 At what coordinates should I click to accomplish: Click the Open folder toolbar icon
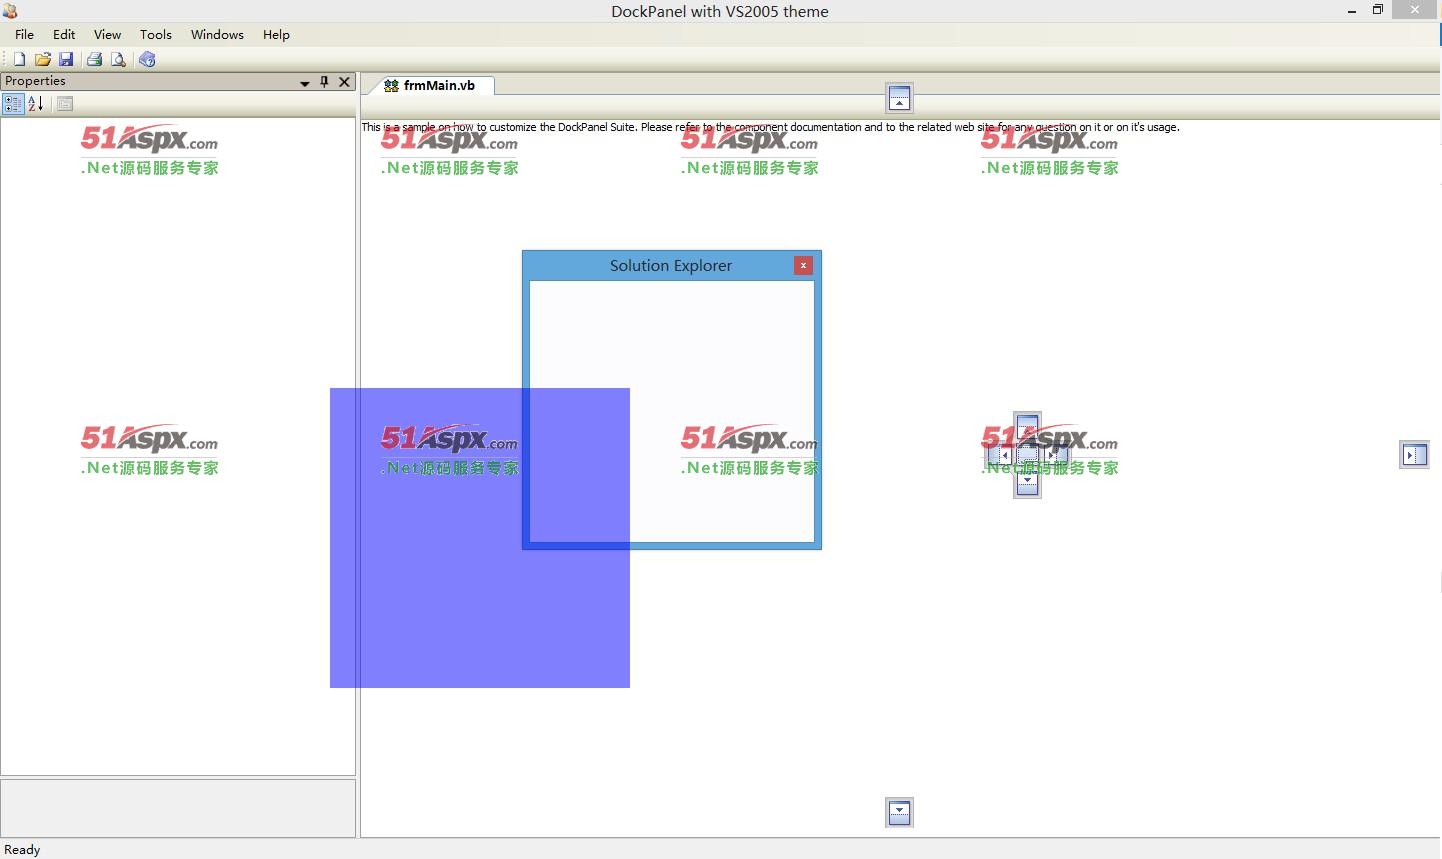(x=42, y=60)
